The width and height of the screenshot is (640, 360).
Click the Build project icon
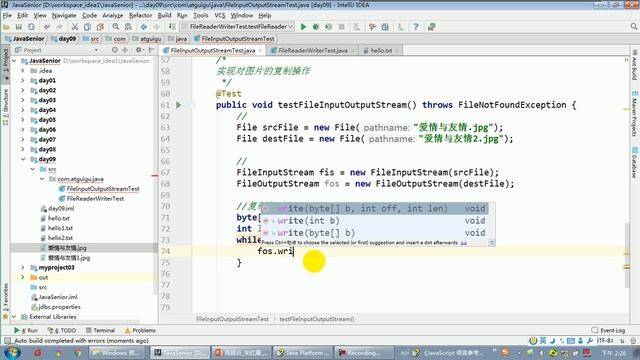click(172, 27)
